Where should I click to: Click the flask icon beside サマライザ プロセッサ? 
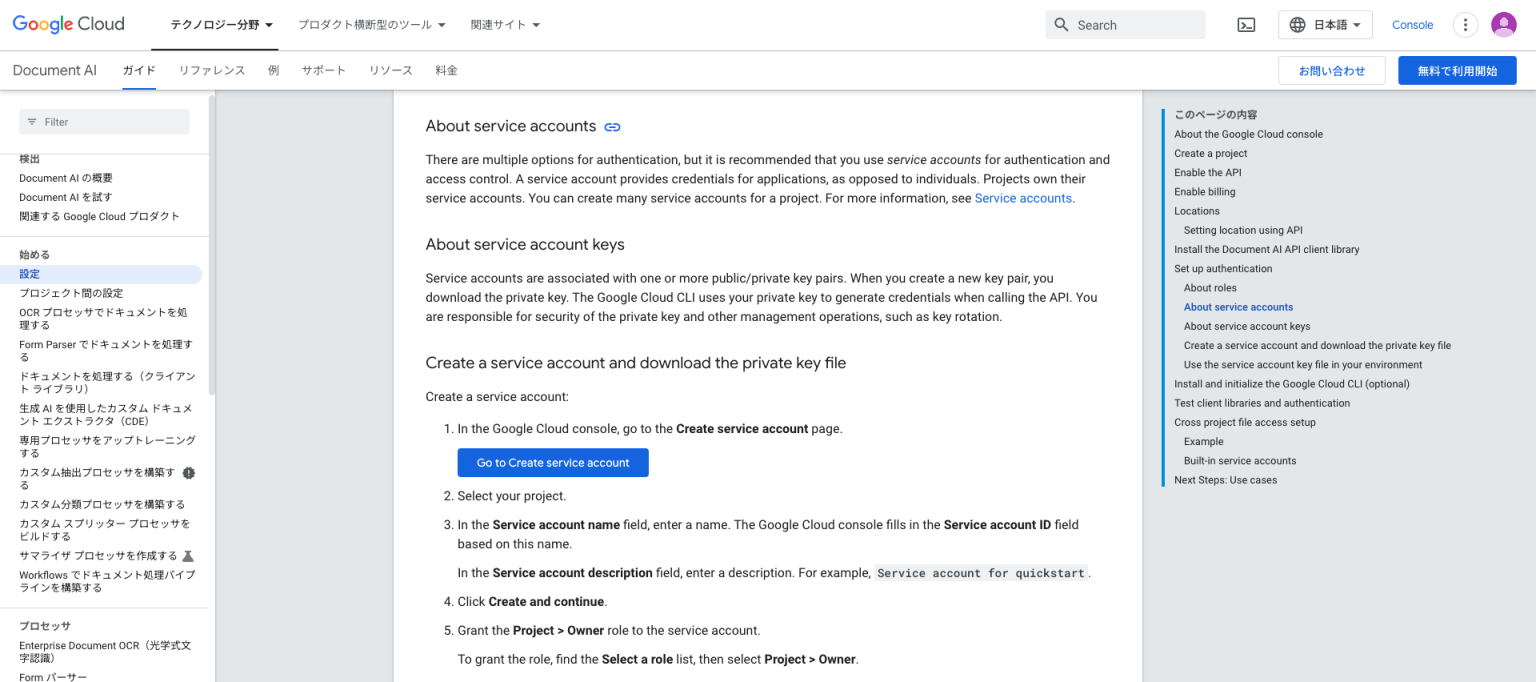pos(188,556)
